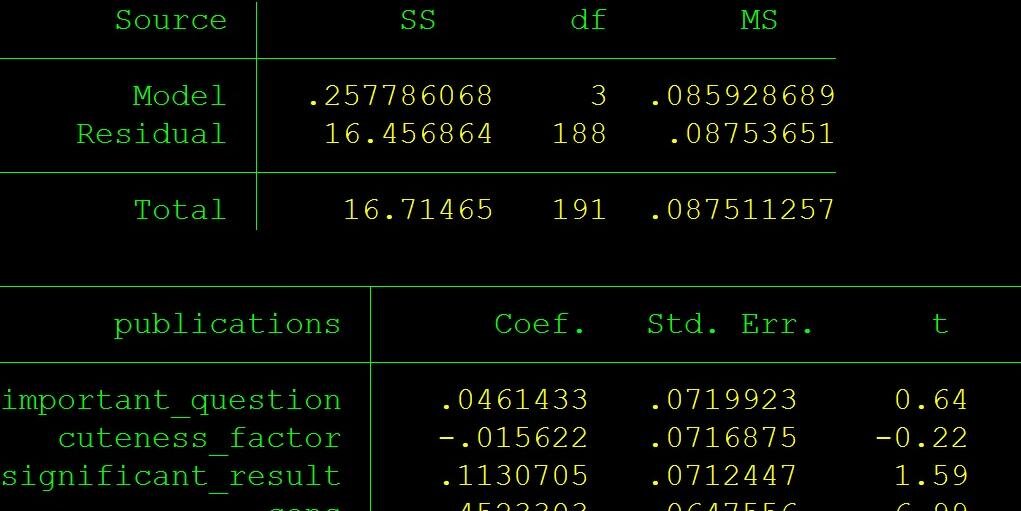Image resolution: width=1021 pixels, height=511 pixels.
Task: Select the significant_result variable name
Action: point(171,476)
